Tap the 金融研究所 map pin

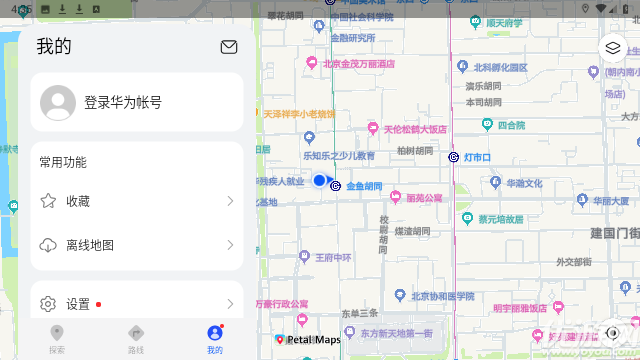pos(319,27)
